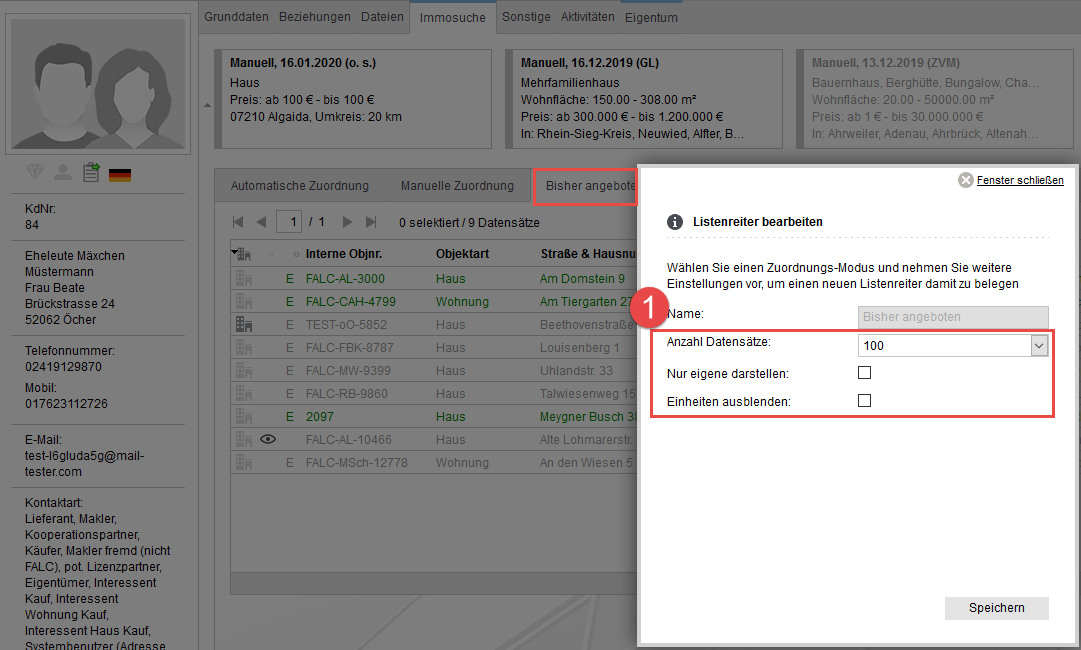Select the Mehrfamilienhaus search profile from 16.12.2019

point(644,98)
